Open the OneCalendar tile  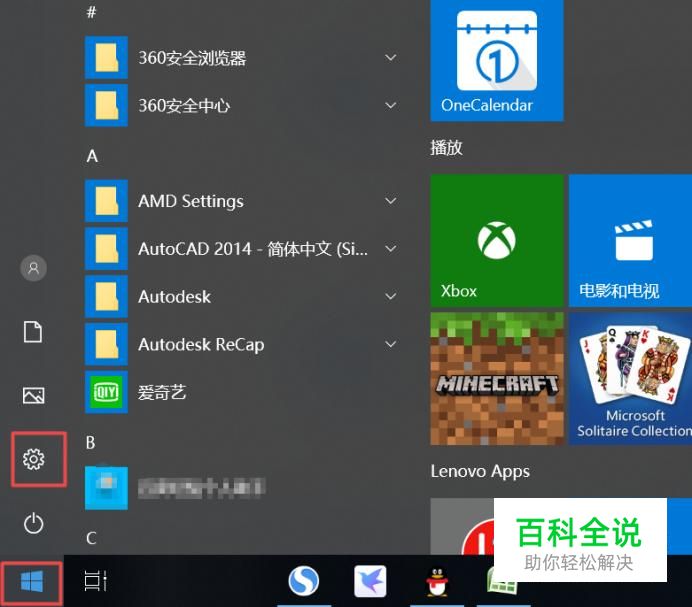pos(497,60)
